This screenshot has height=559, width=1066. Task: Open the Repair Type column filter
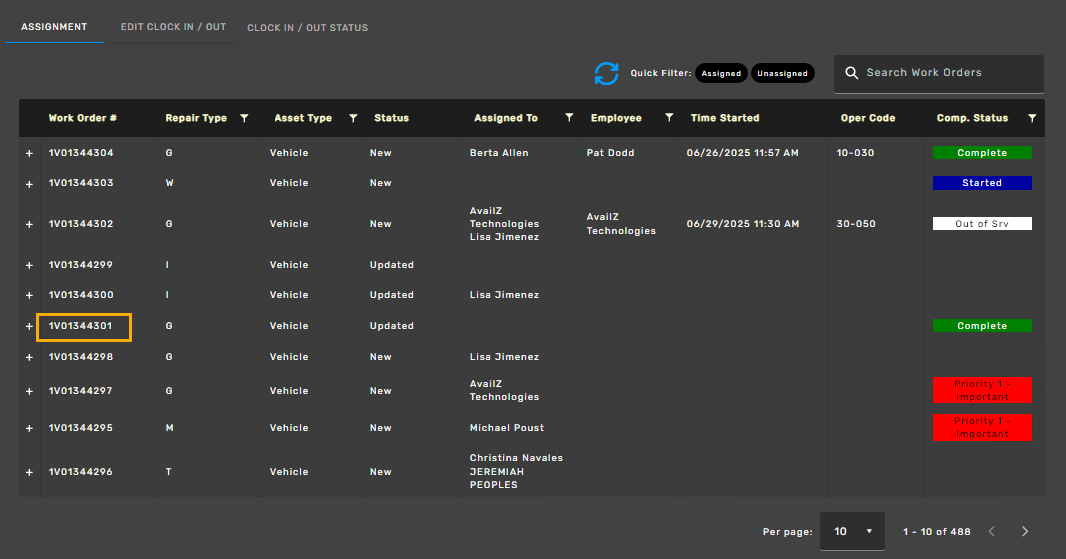coord(244,118)
